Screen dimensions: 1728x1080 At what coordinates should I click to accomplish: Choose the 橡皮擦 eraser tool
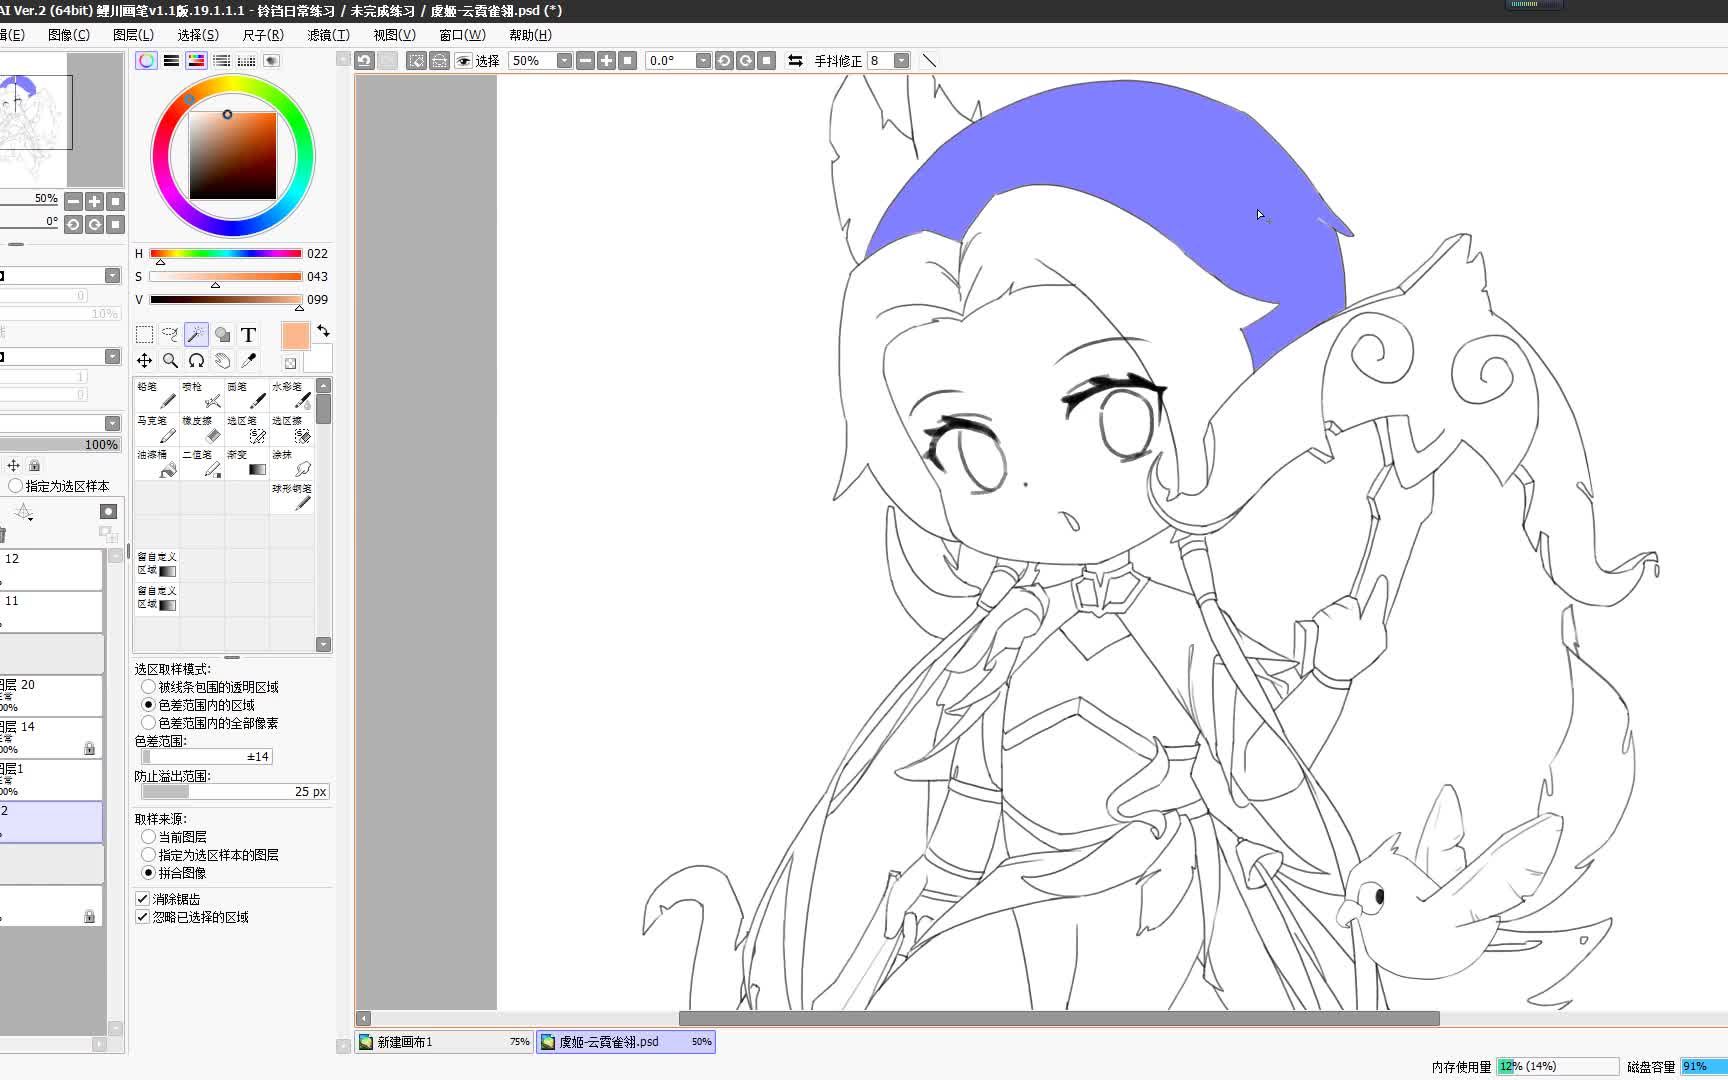(x=201, y=429)
